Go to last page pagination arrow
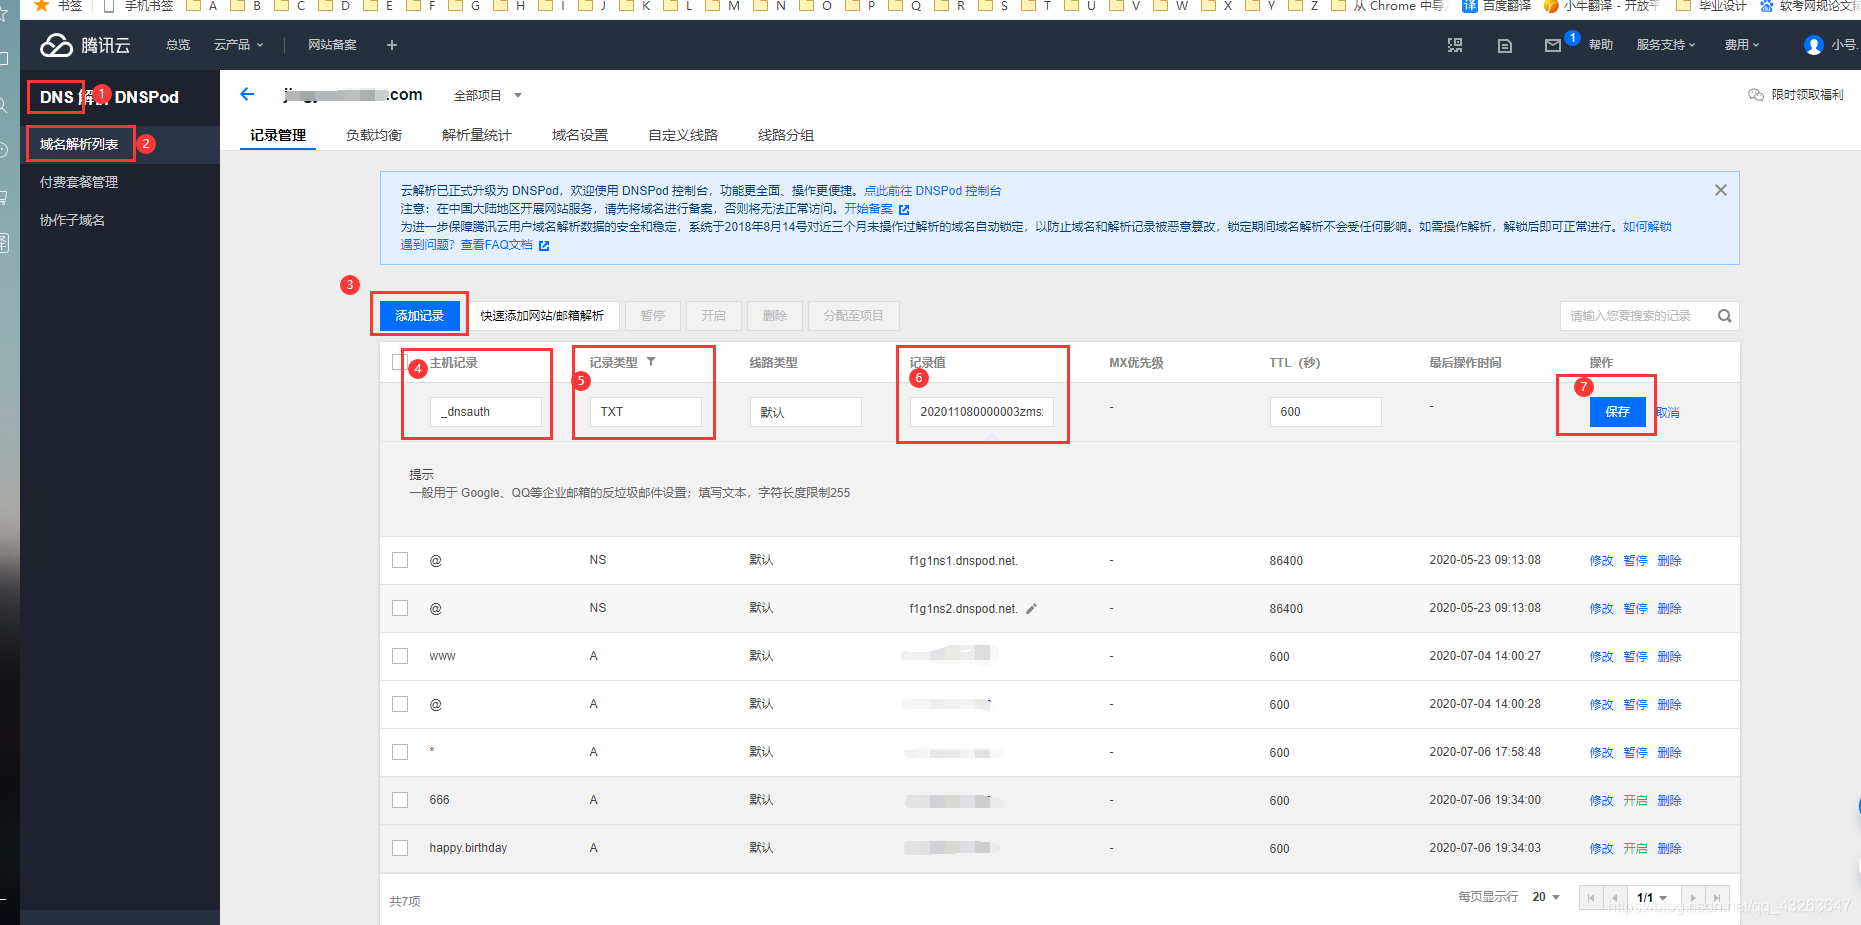The width and height of the screenshot is (1861, 925). tap(1717, 898)
